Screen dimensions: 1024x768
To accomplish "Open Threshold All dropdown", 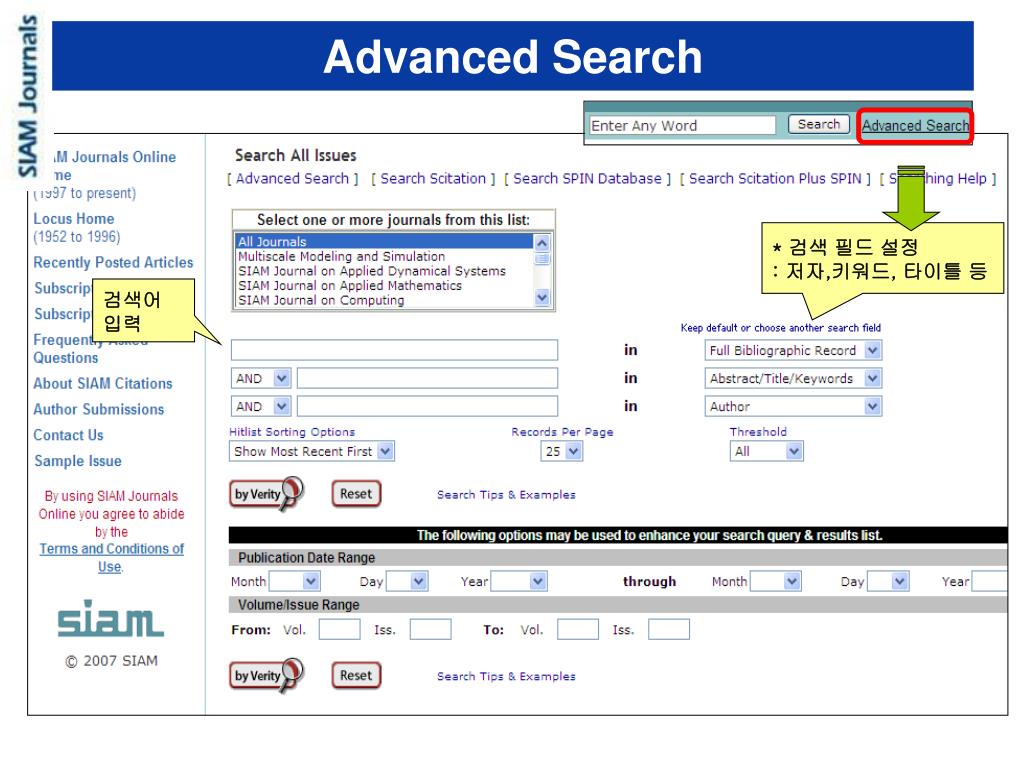I will click(x=767, y=451).
